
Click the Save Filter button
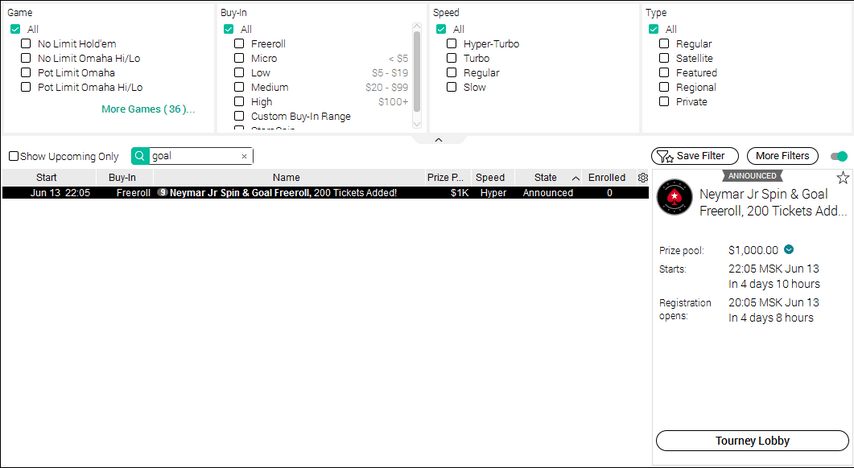[x=695, y=156]
